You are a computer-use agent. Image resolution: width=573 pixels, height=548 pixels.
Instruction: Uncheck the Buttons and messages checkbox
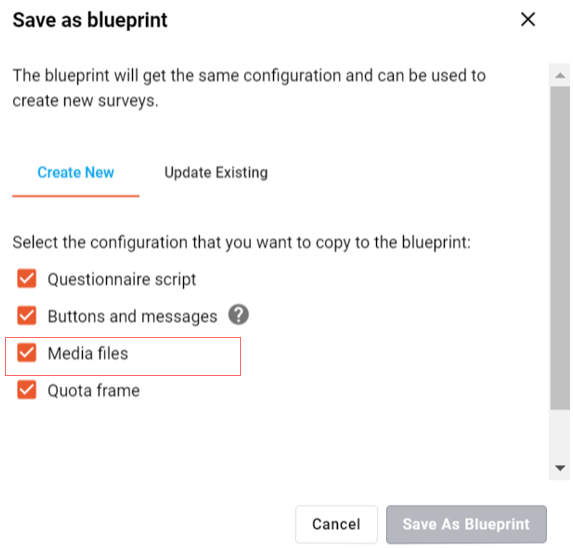click(x=27, y=316)
